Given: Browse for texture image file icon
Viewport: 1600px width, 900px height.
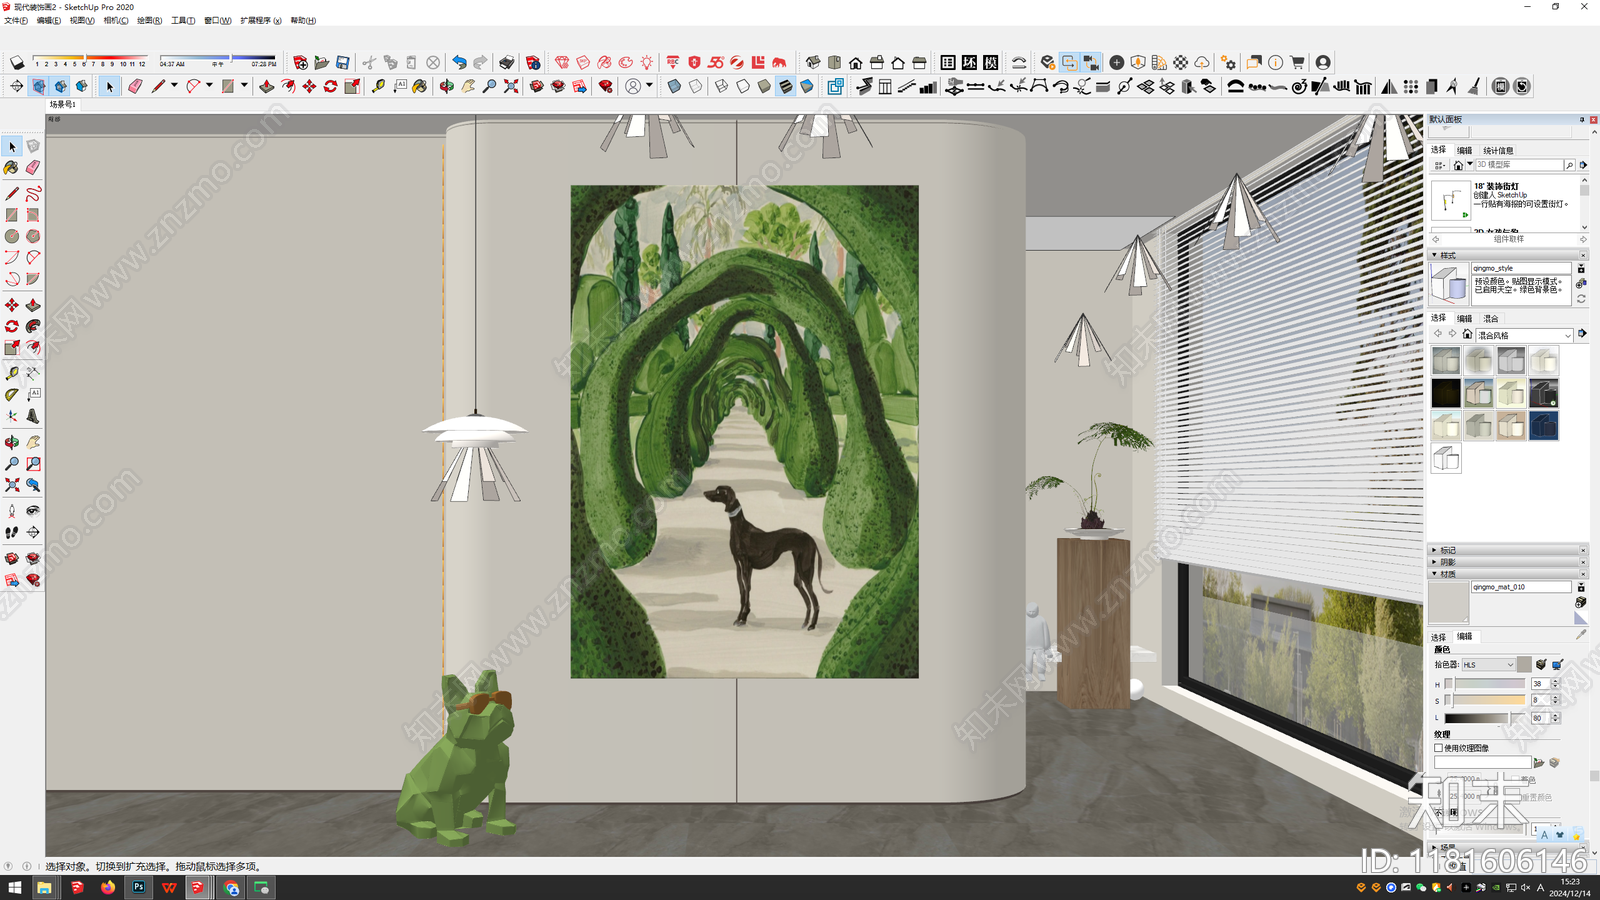Looking at the screenshot, I should pyautogui.click(x=1539, y=763).
